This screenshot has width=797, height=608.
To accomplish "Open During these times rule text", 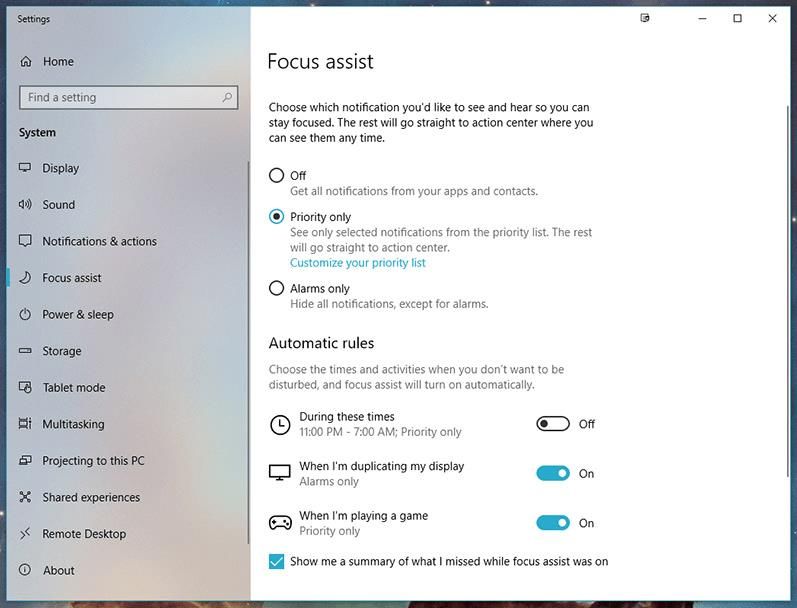I will 347,416.
